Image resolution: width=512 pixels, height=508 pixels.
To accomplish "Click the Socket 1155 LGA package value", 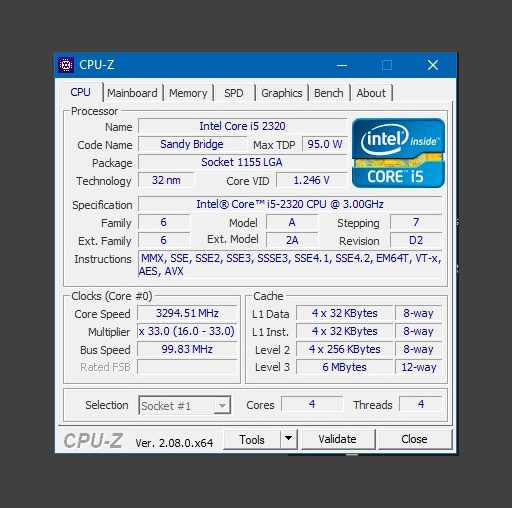I will click(242, 162).
